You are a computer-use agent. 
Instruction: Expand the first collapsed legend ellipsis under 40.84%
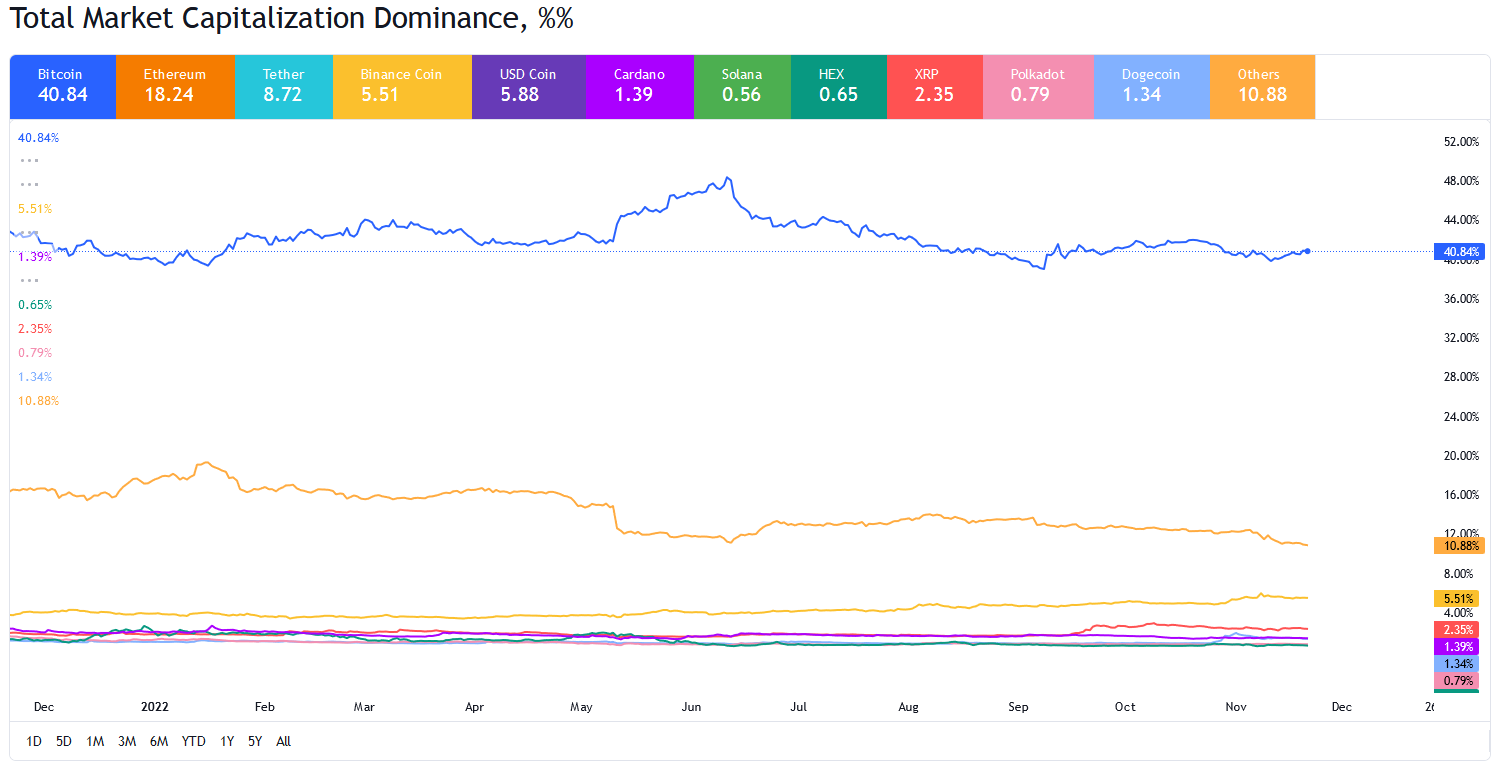(x=29, y=161)
